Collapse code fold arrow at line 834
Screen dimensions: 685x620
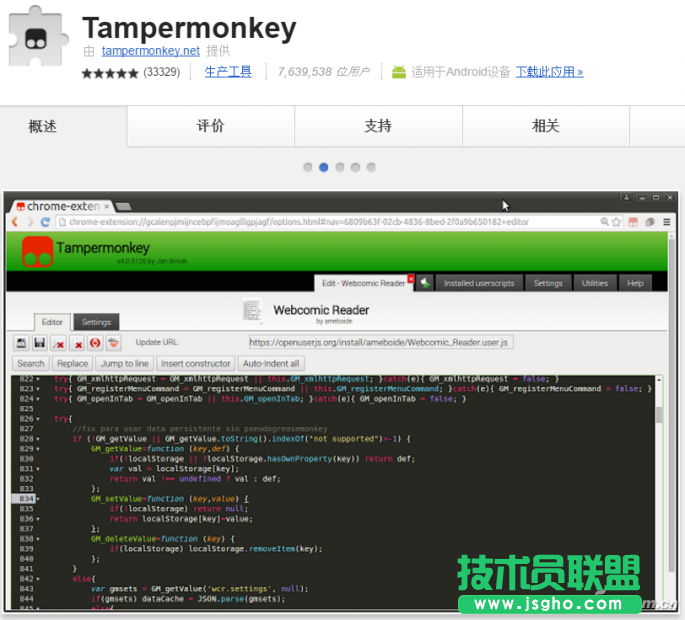coord(39,498)
